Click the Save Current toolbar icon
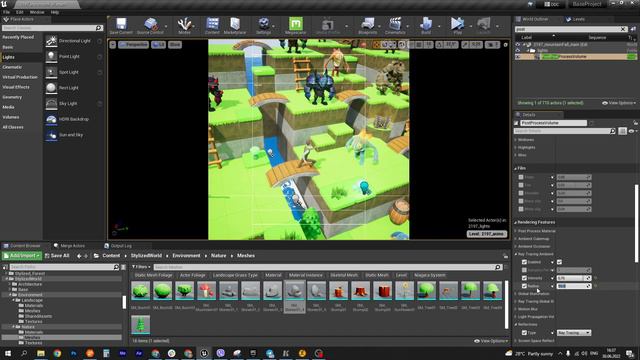The height and width of the screenshot is (360, 640). click(121, 24)
